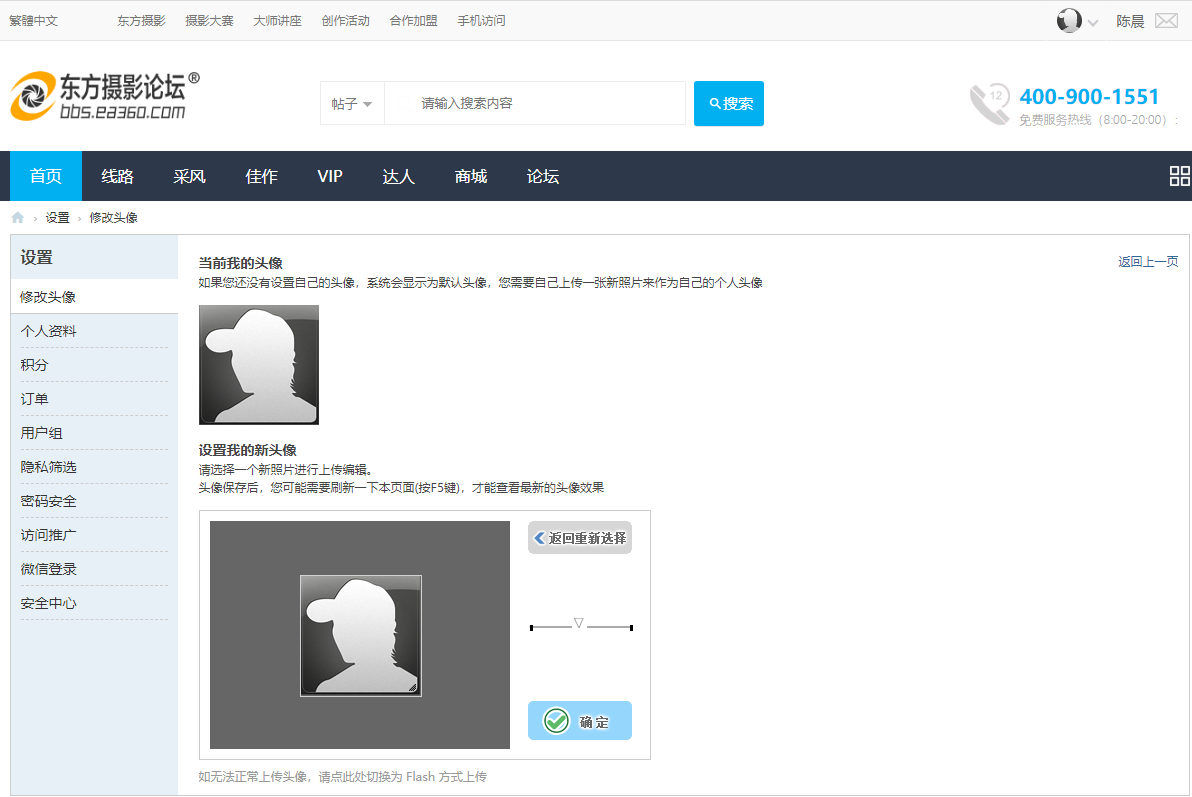Click the current avatar thumbnail image
The width and height of the screenshot is (1192, 797).
pos(259,365)
